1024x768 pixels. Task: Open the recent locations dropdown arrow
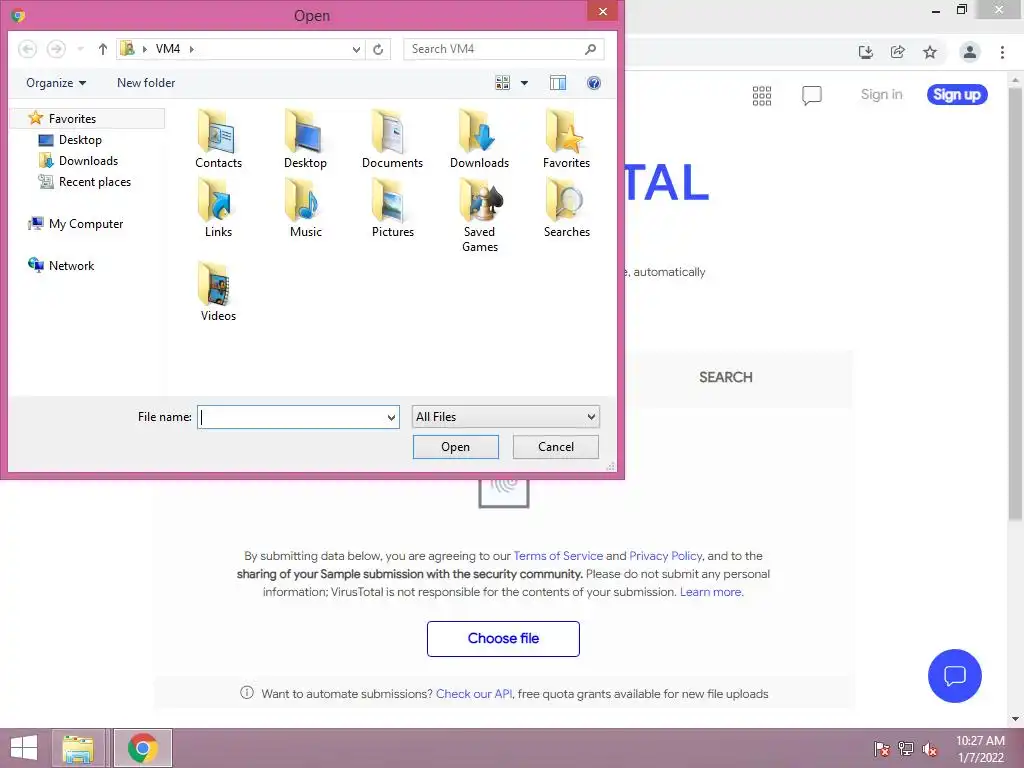point(80,49)
